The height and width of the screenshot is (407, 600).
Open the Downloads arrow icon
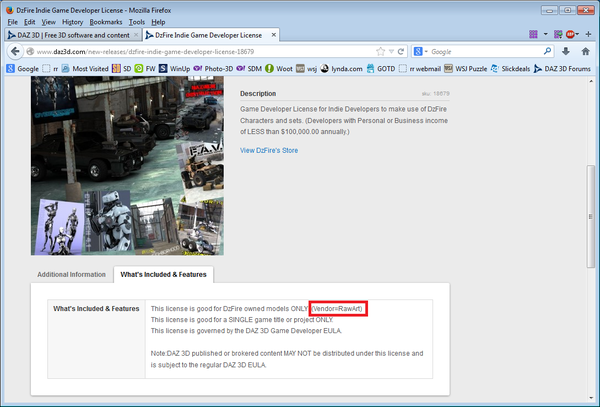[x=566, y=51]
